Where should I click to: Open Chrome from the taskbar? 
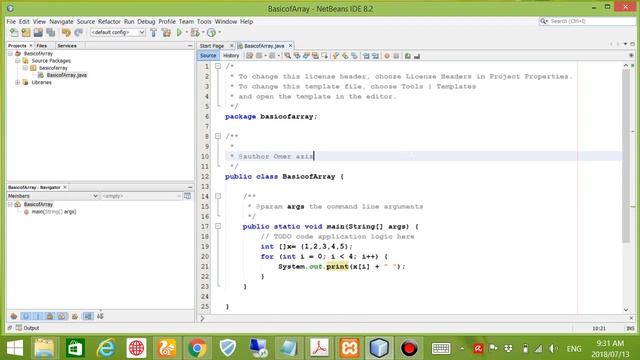197,348
